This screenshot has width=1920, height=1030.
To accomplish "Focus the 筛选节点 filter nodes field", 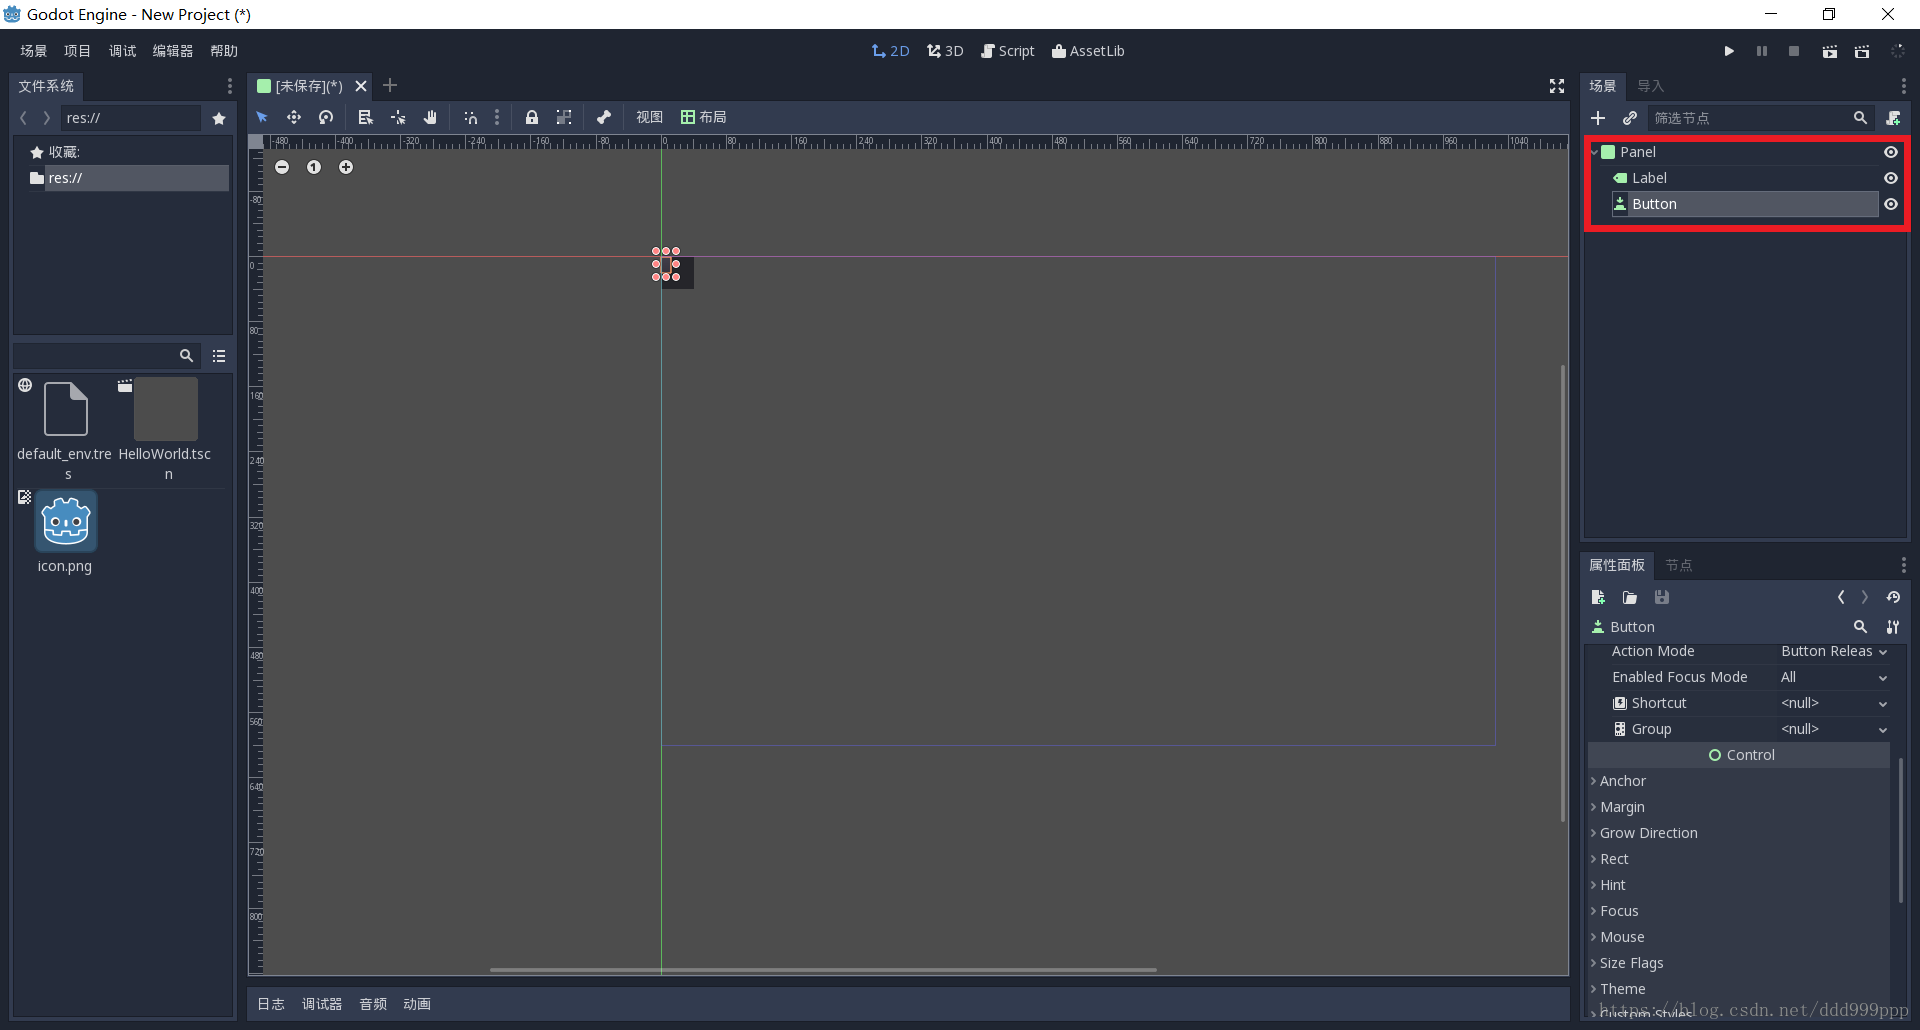I will (1759, 118).
